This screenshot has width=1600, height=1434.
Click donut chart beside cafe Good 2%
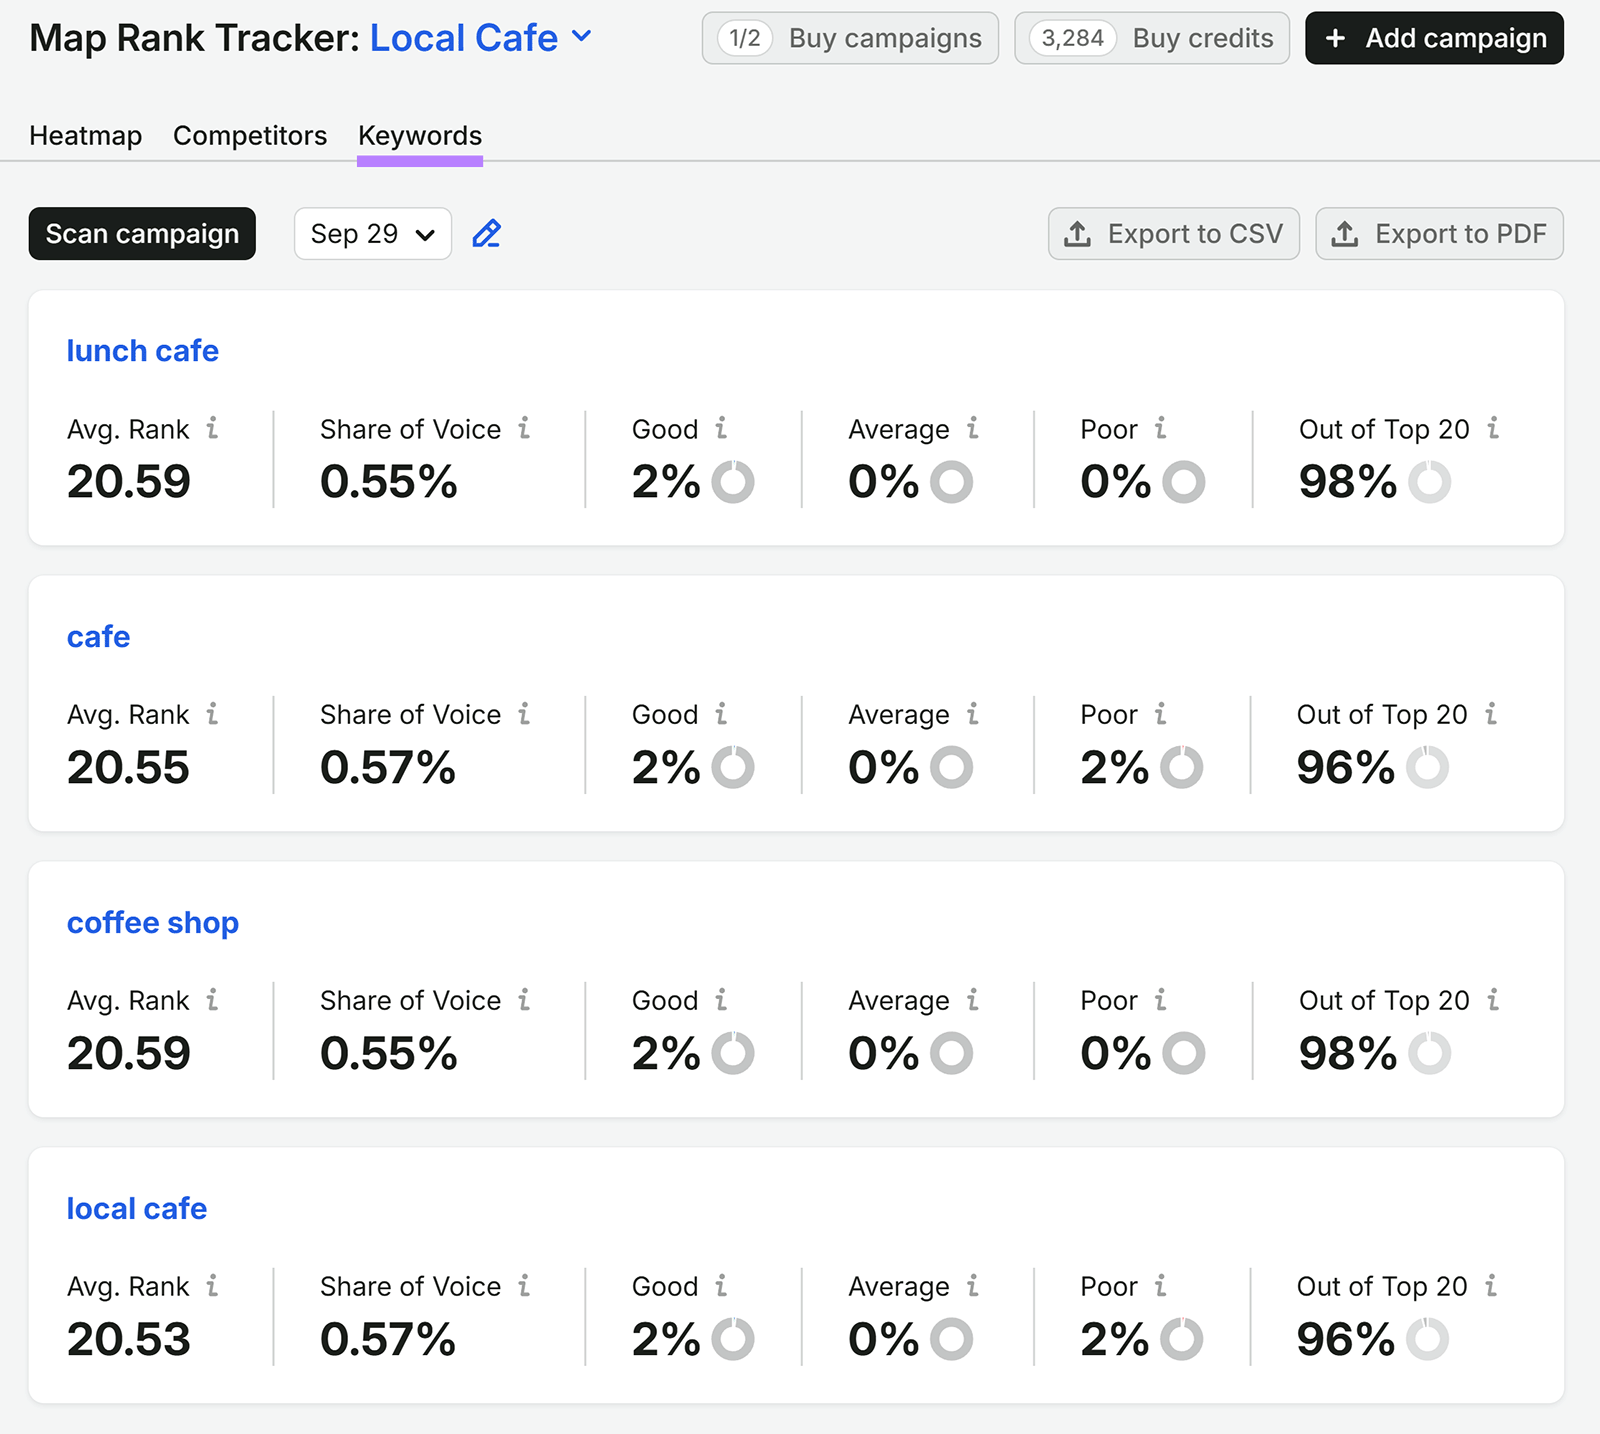tap(733, 768)
